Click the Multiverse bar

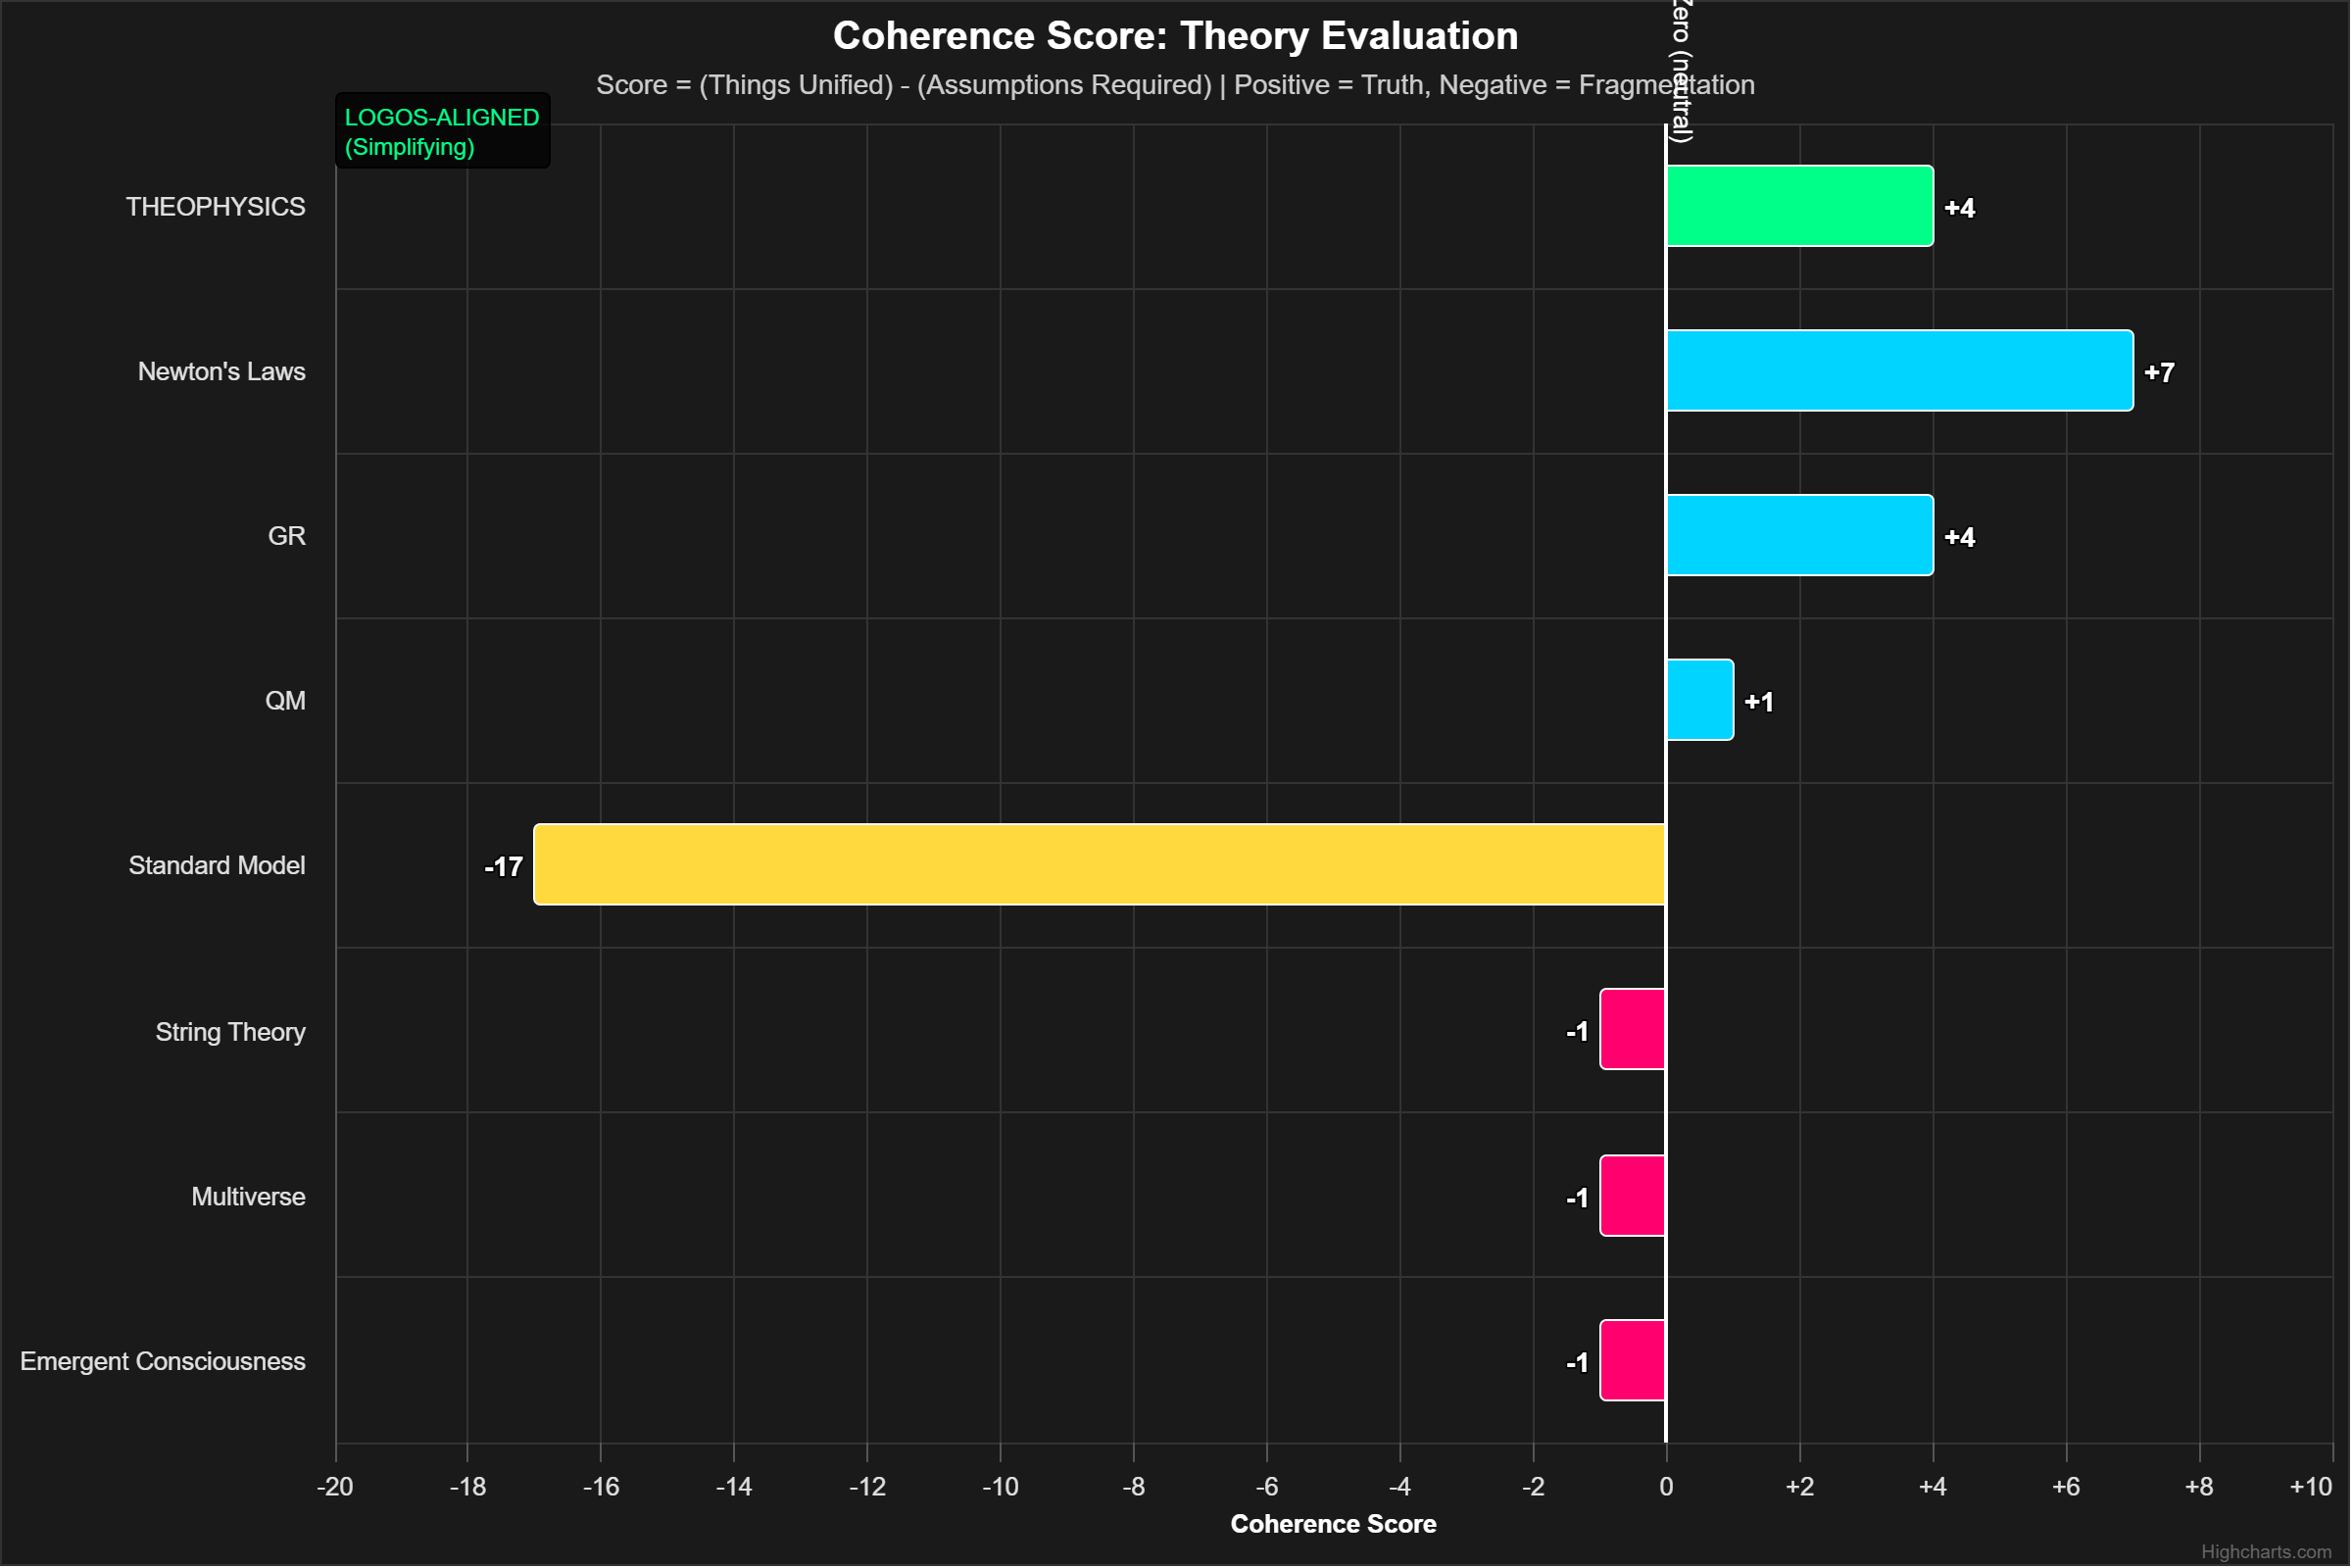(1632, 1195)
